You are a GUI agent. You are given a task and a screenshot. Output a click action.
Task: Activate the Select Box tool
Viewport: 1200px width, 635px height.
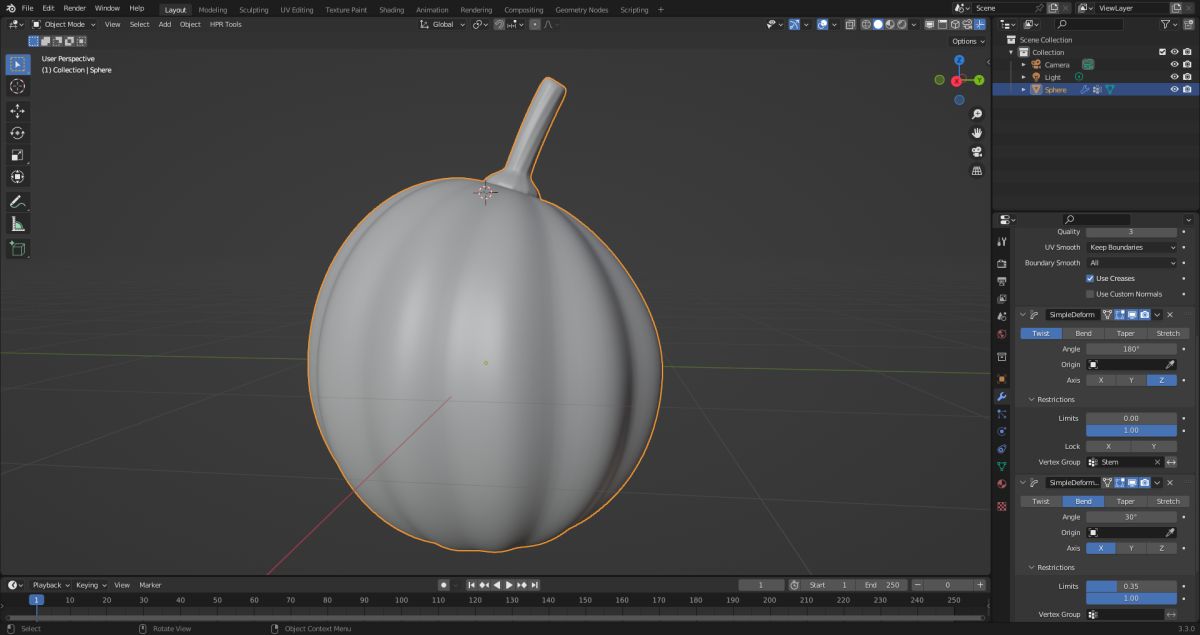(17, 65)
